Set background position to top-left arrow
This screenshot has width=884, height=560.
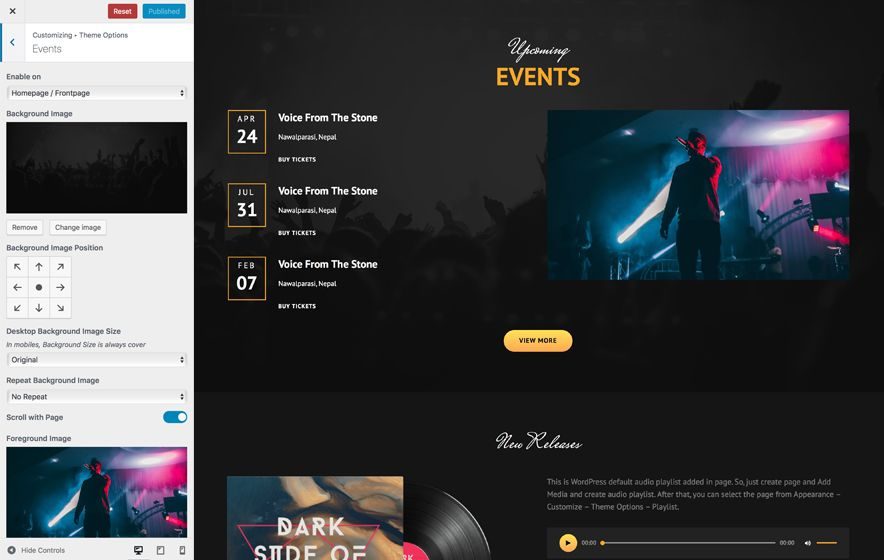(17, 267)
